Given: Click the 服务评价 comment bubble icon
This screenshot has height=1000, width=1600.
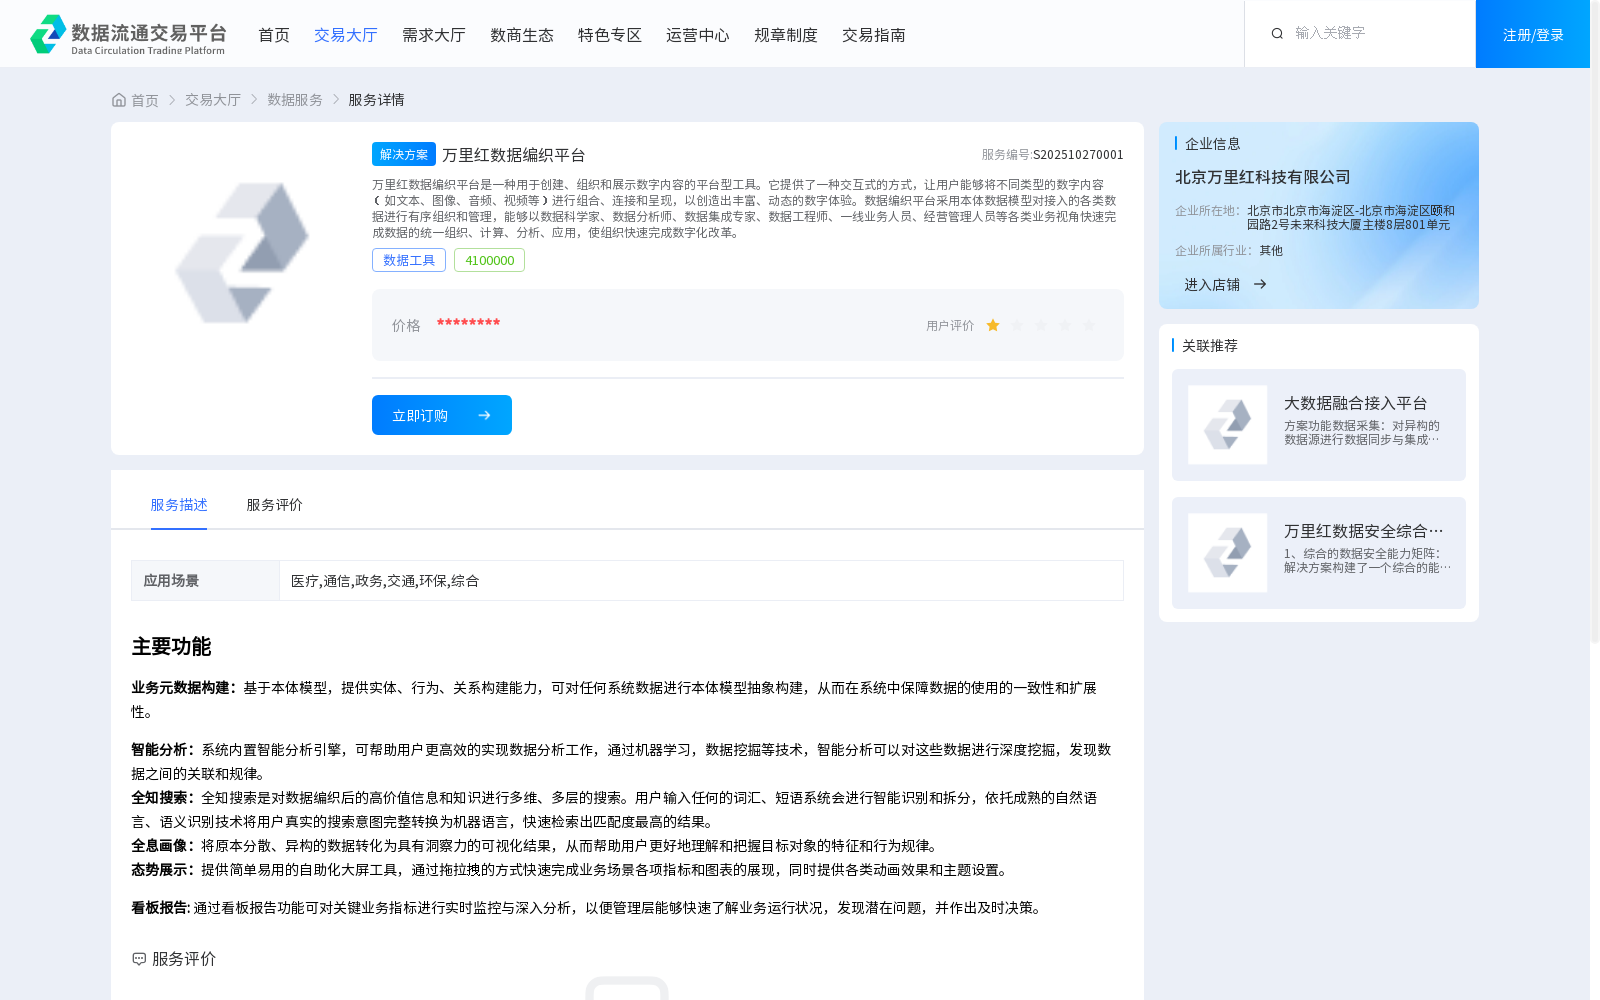Looking at the screenshot, I should point(139,959).
